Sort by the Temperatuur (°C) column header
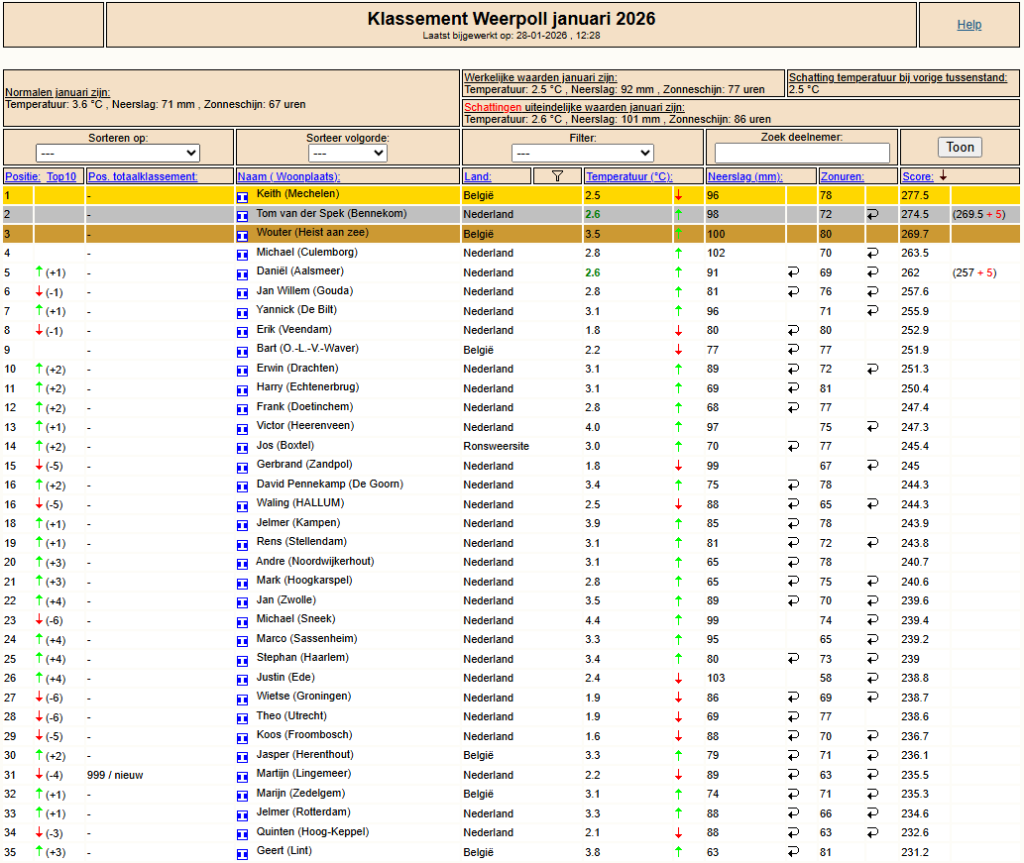The width and height of the screenshot is (1024, 863). pos(629,176)
